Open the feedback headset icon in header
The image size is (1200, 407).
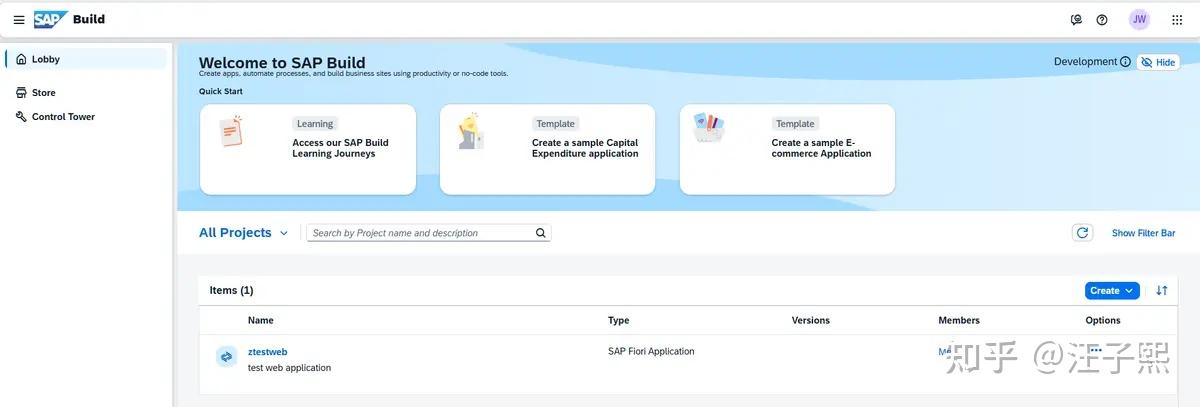click(1076, 20)
